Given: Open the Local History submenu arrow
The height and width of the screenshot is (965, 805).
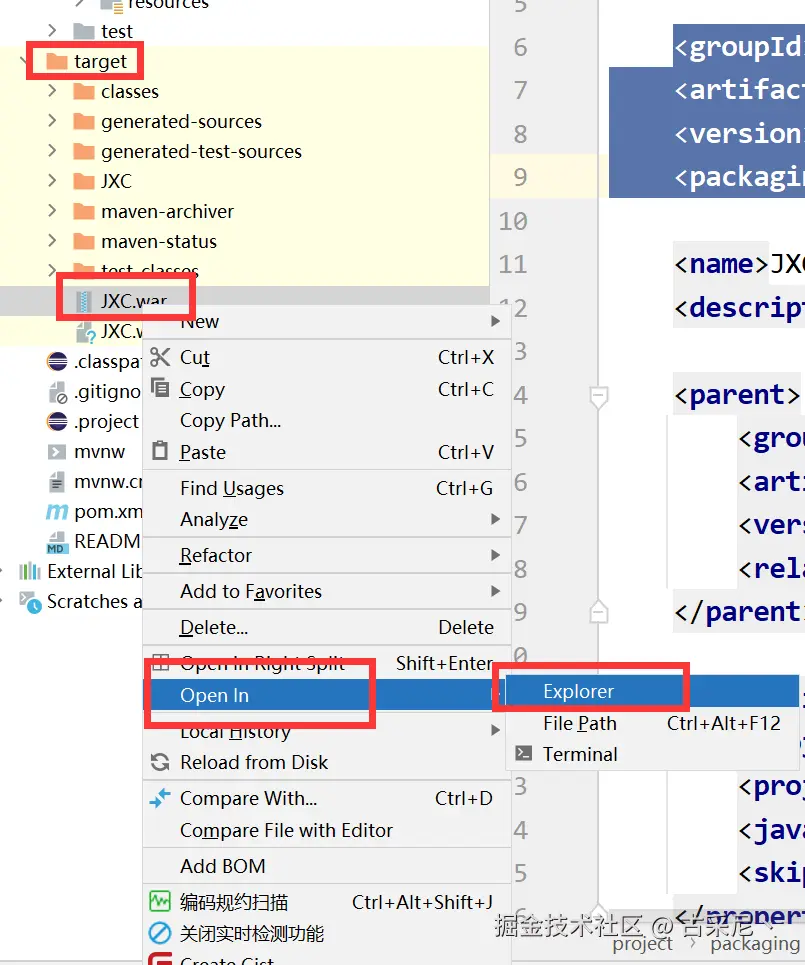Looking at the screenshot, I should coord(495,731).
